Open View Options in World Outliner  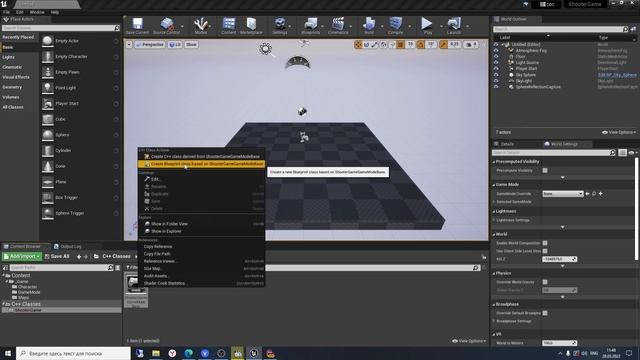coord(619,132)
